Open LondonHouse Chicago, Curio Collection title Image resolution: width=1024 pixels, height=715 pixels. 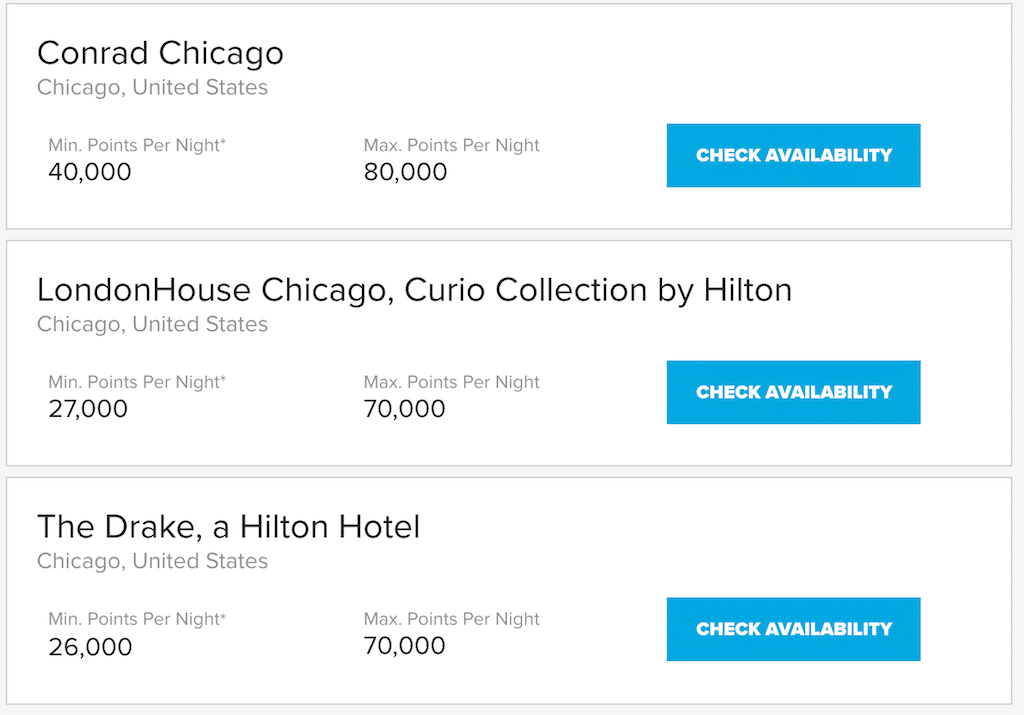tap(414, 289)
